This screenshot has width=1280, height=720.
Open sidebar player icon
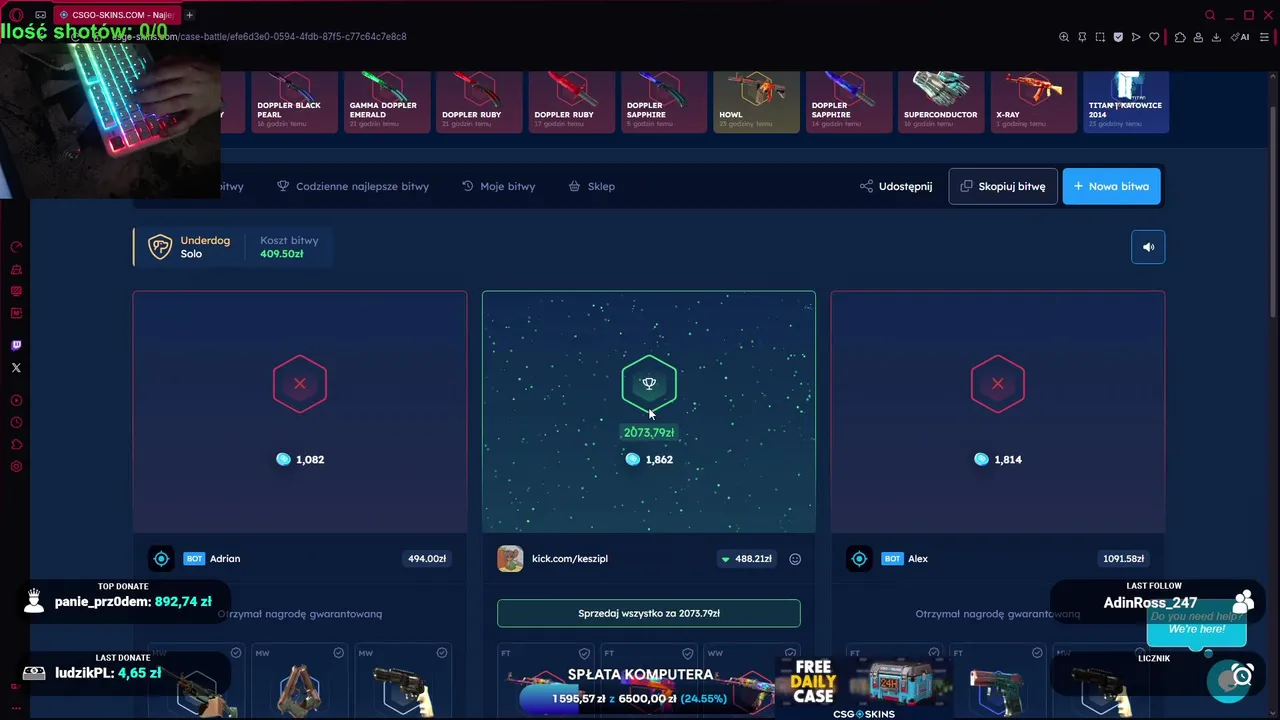click(x=16, y=400)
